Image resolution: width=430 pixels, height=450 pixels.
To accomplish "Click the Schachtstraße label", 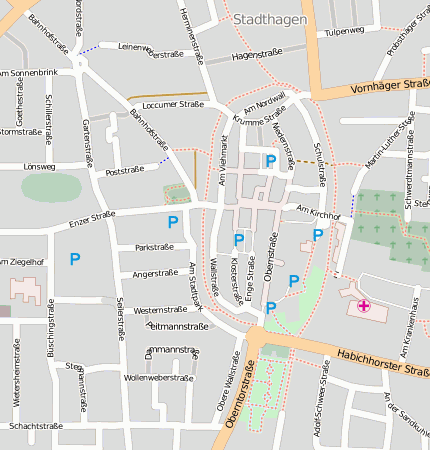I will click(36, 426).
